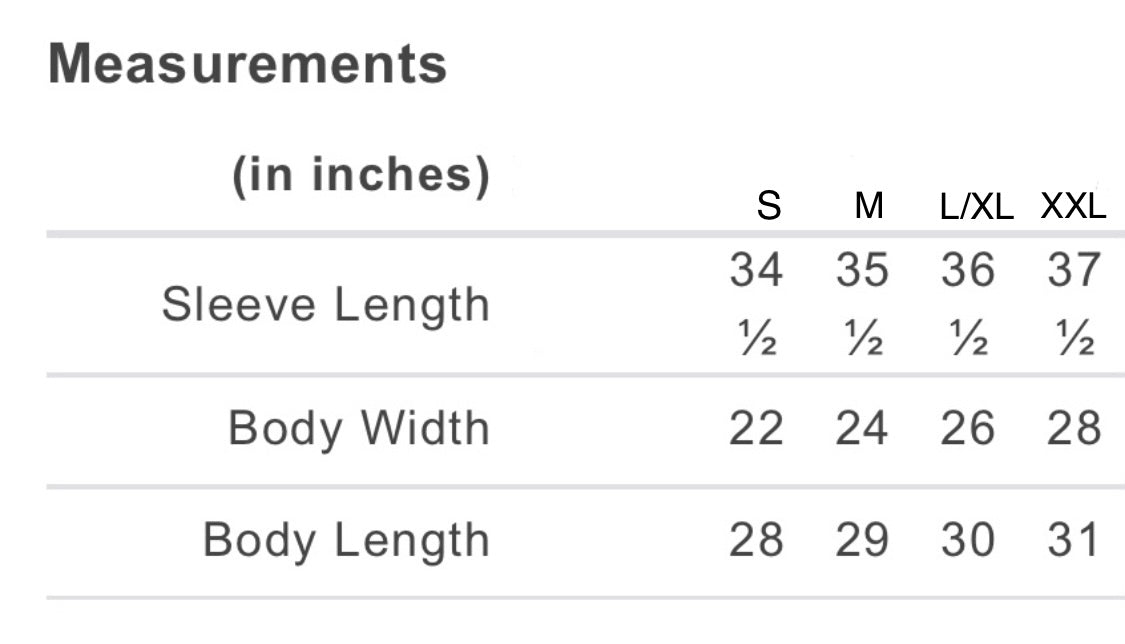Select the "(in inches)" unit label

point(361,176)
